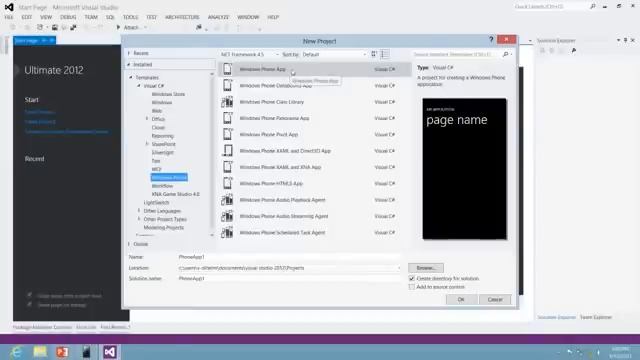
Task: Select the Windows Phone App template icon
Action: 227,69
